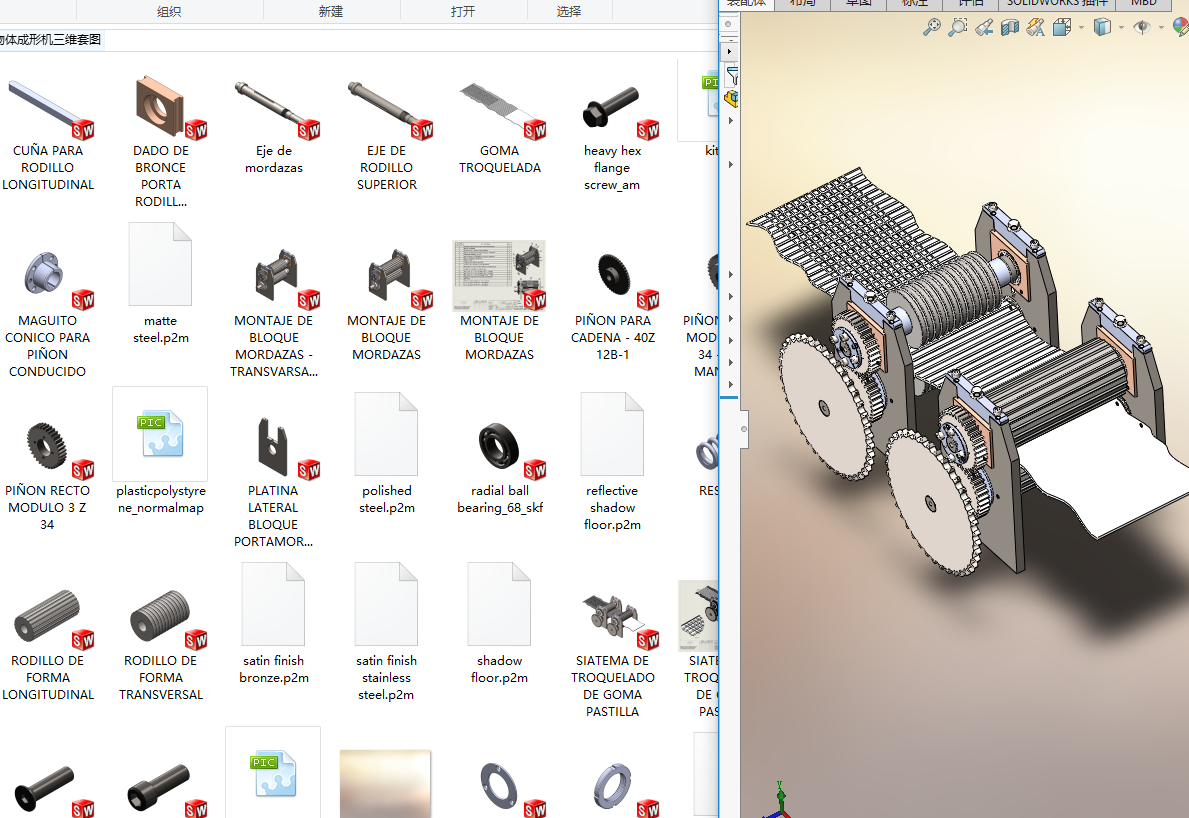Switch to the SOLIDWORKS 插件 tab

pos(1057,3)
